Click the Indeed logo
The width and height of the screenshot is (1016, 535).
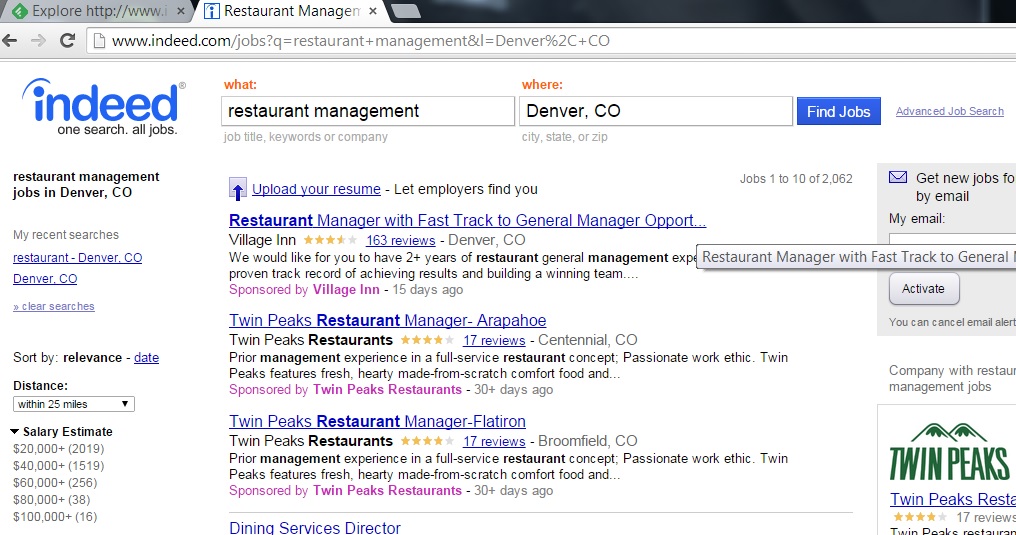(104, 107)
